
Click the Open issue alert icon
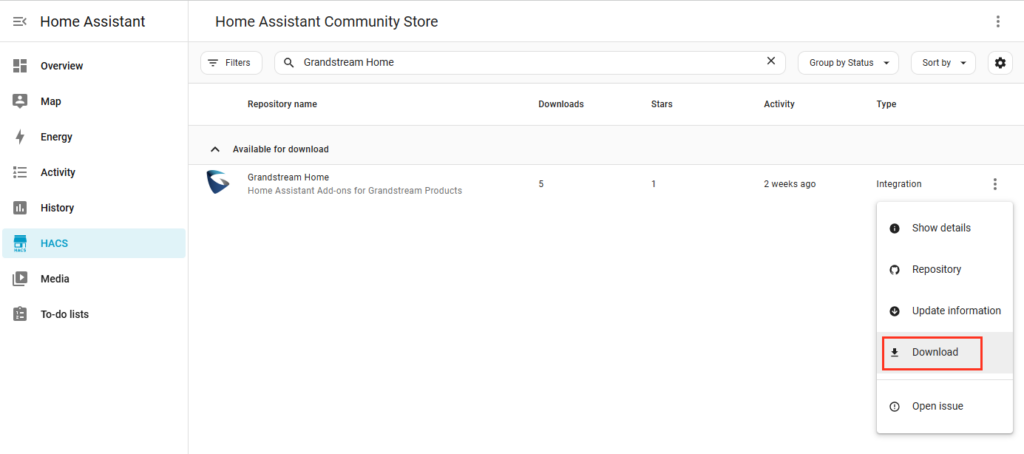pyautogui.click(x=895, y=407)
